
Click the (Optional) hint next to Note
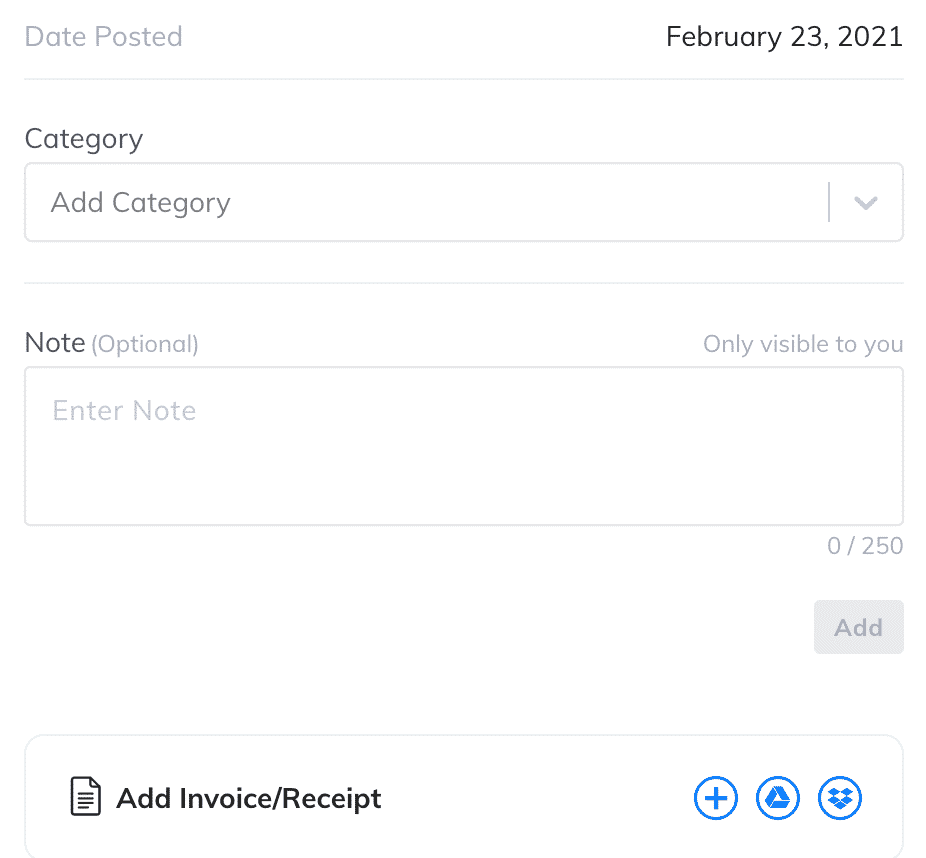(145, 344)
